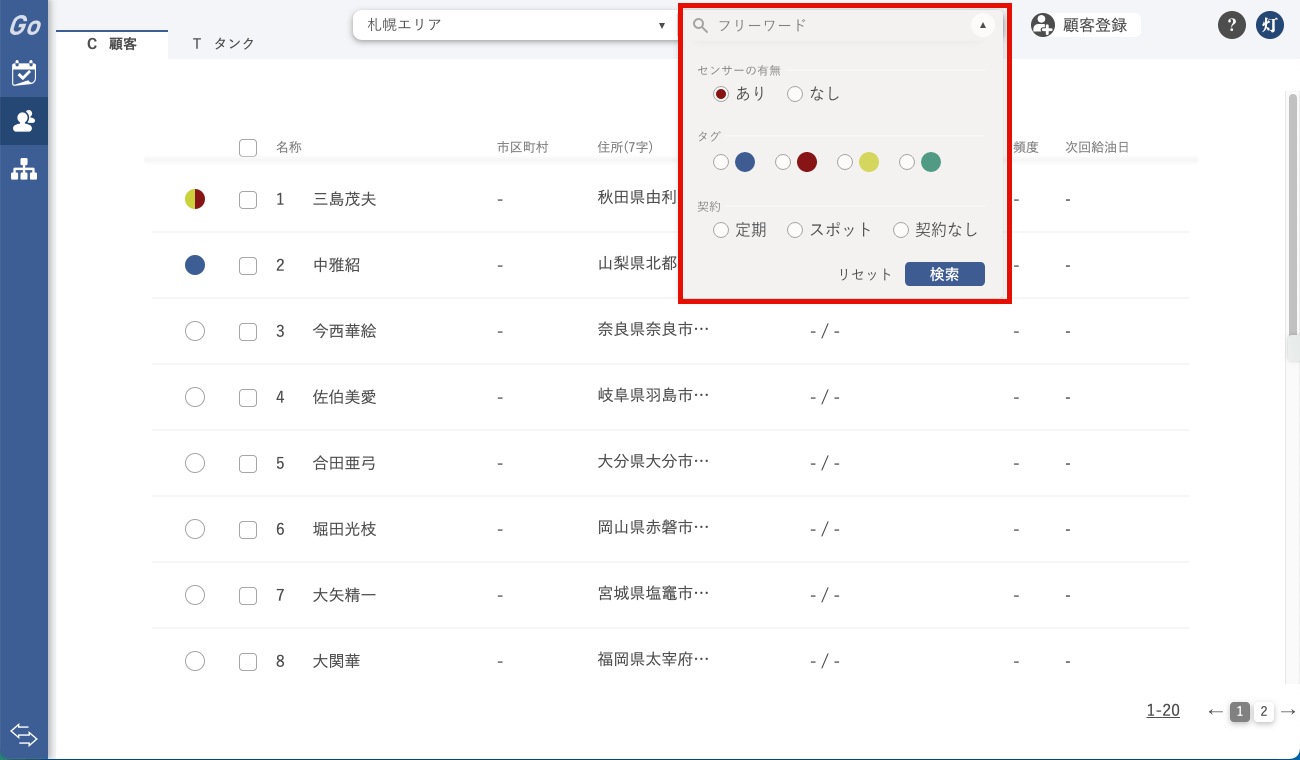Viewport: 1300px width, 760px height.
Task: Go to previous page arrow
Action: (1215, 711)
